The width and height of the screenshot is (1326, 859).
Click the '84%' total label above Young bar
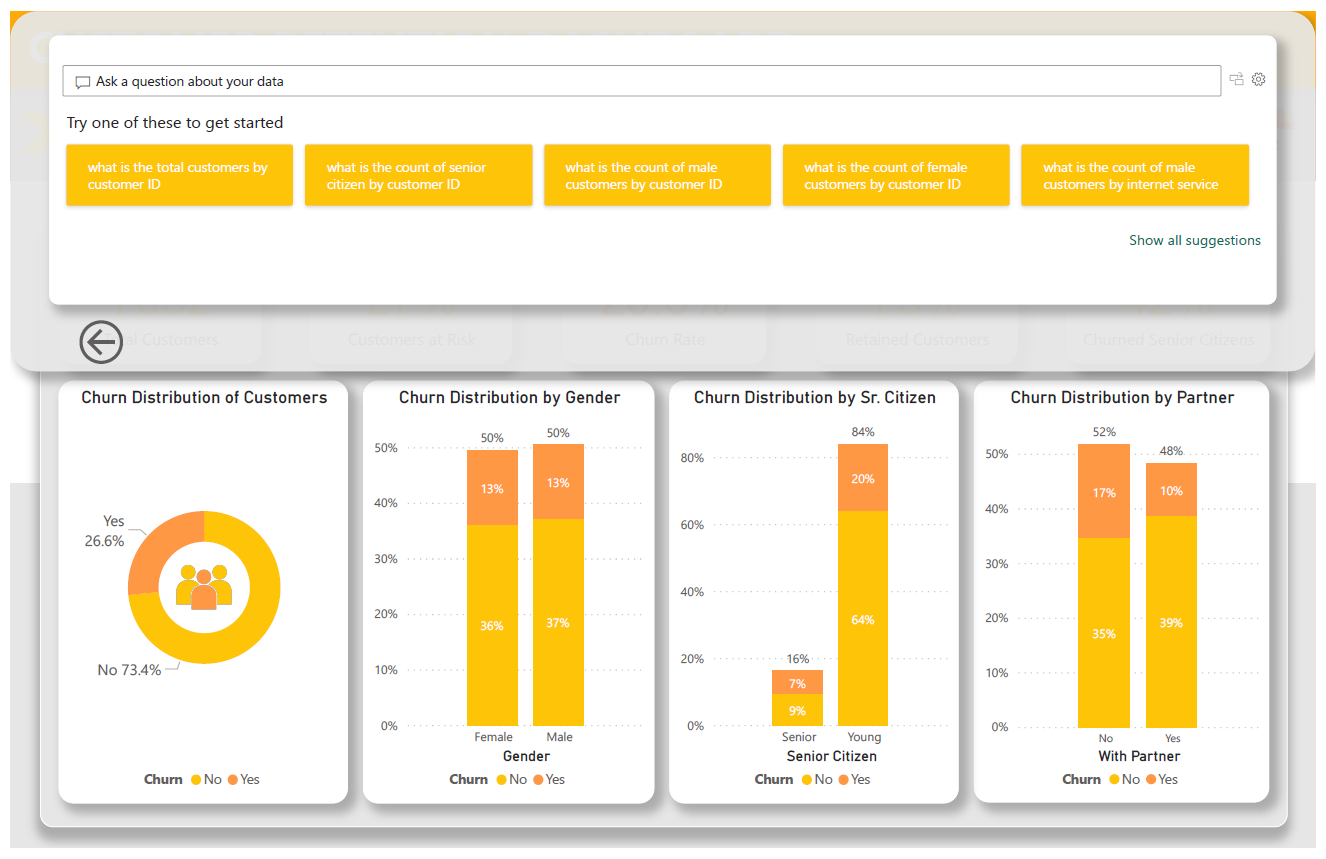pyautogui.click(x=863, y=432)
